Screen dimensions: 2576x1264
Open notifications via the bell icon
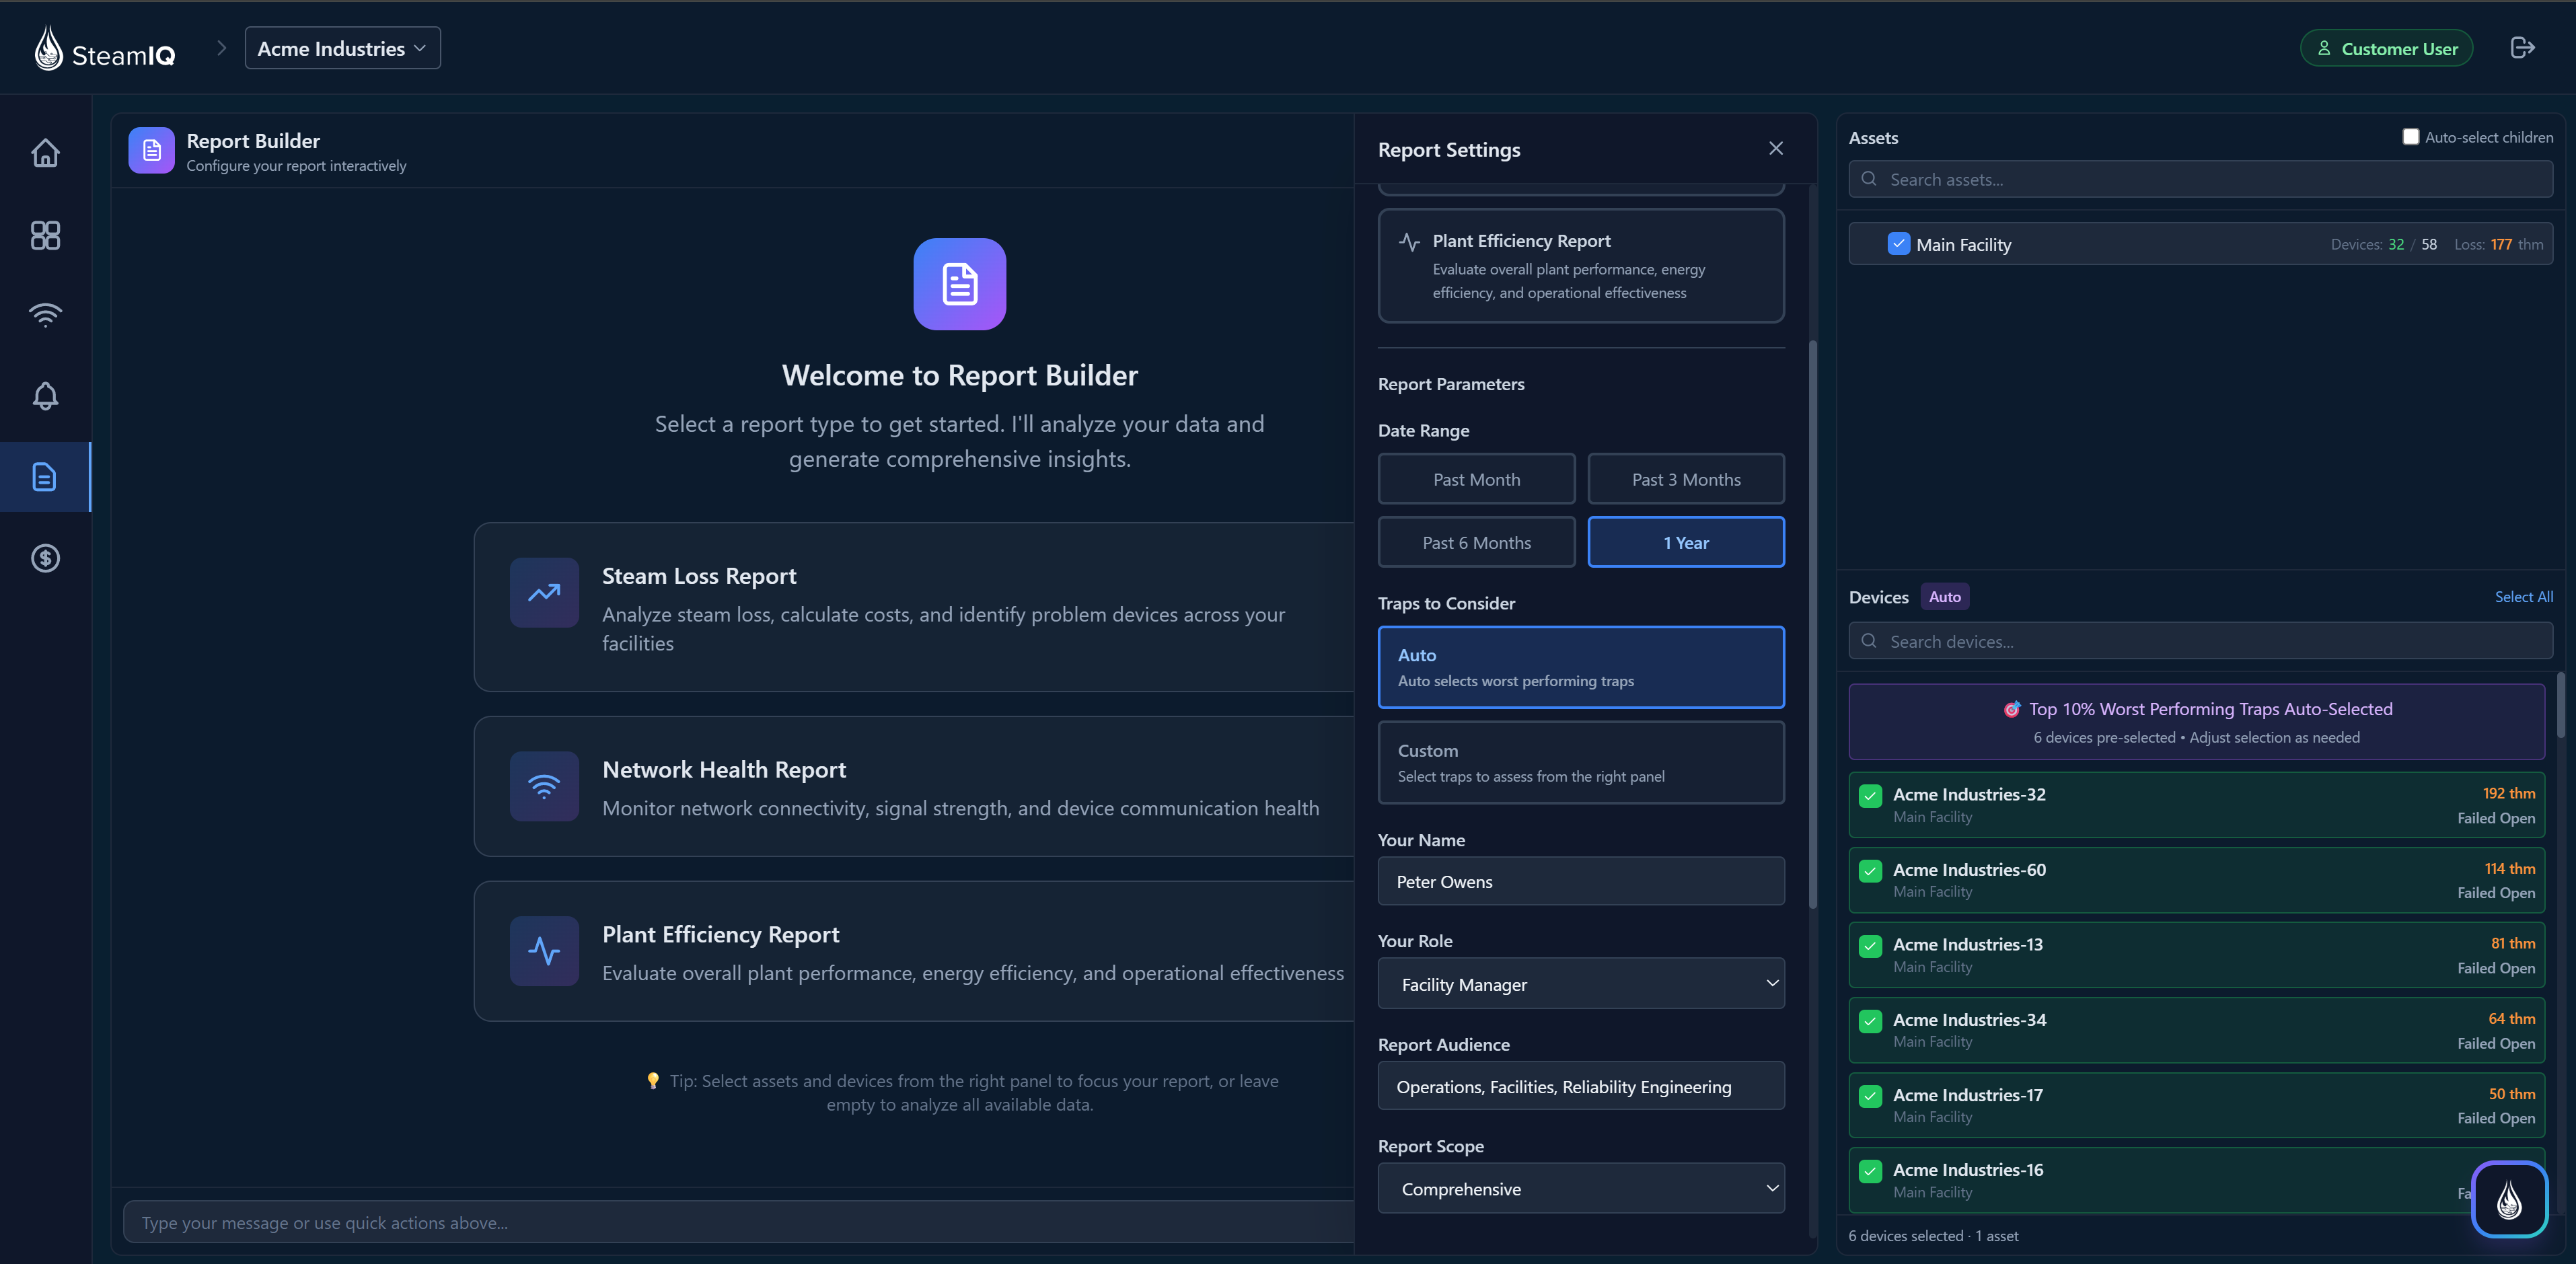pos(46,396)
